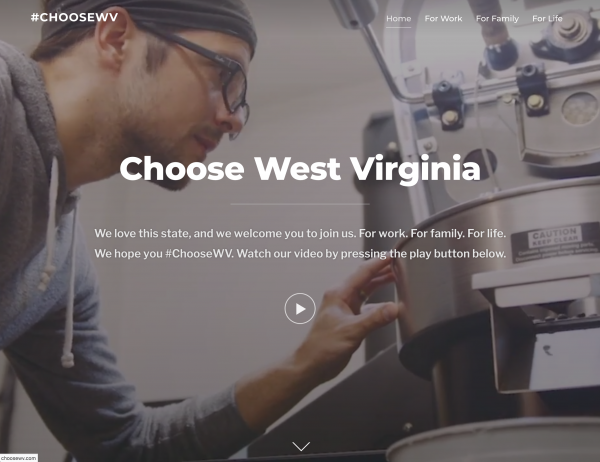Click the circular play icon
Screen dimensions: 600x462
coord(300,309)
